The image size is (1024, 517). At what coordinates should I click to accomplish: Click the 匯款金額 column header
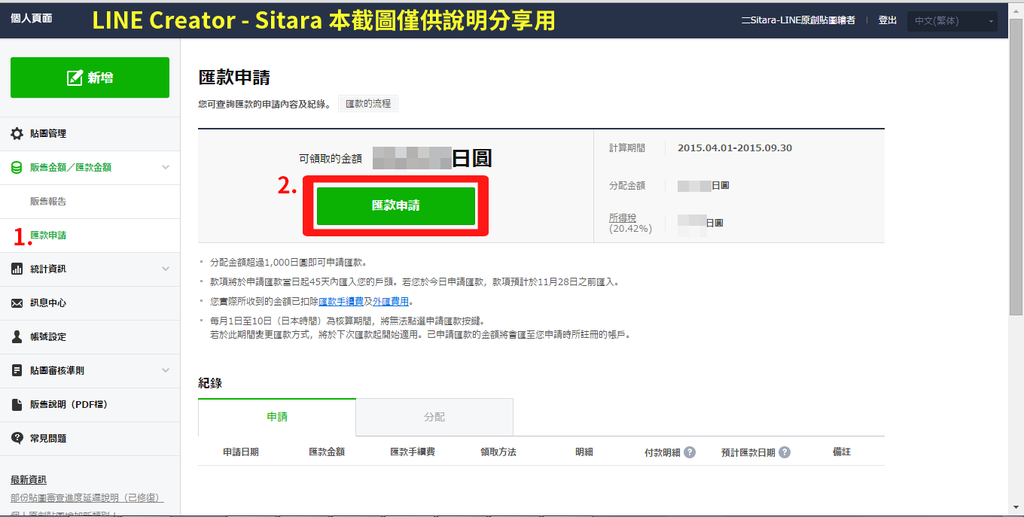click(327, 452)
